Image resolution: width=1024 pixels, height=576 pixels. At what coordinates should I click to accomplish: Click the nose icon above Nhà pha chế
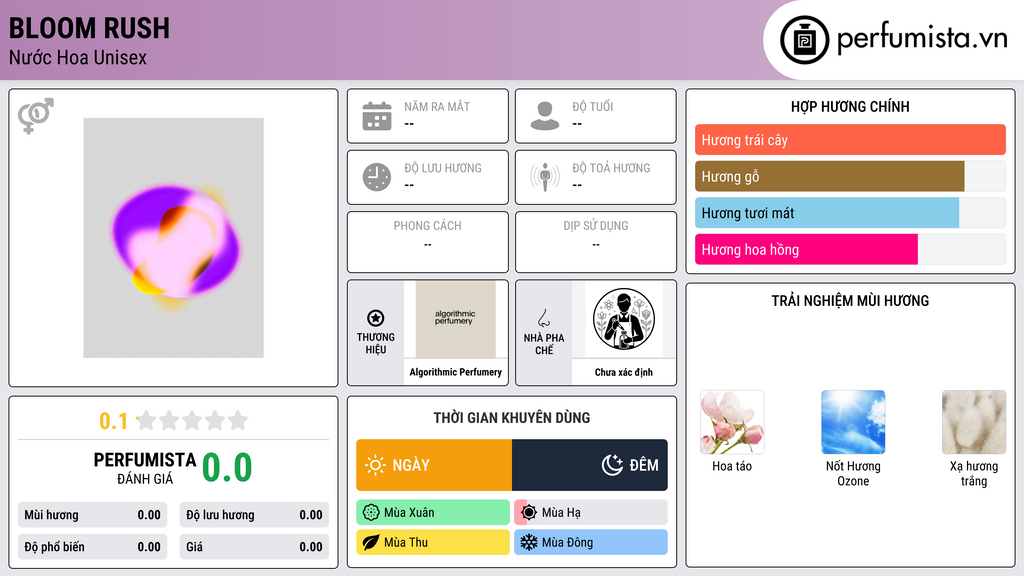[x=543, y=318]
